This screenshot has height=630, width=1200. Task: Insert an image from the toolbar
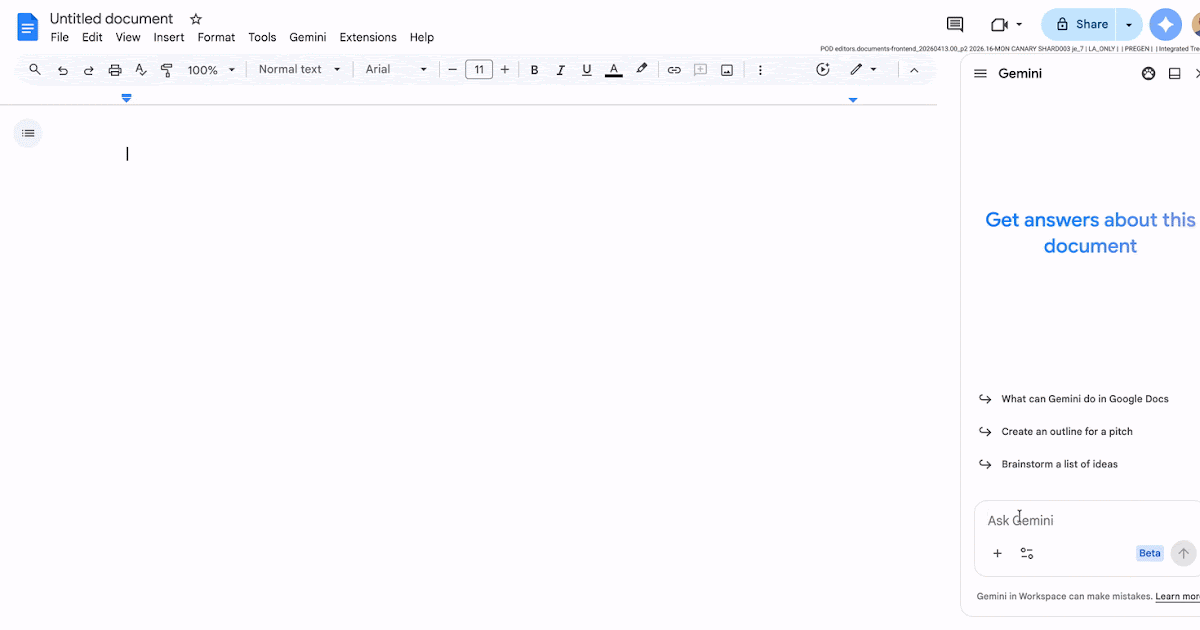point(727,70)
